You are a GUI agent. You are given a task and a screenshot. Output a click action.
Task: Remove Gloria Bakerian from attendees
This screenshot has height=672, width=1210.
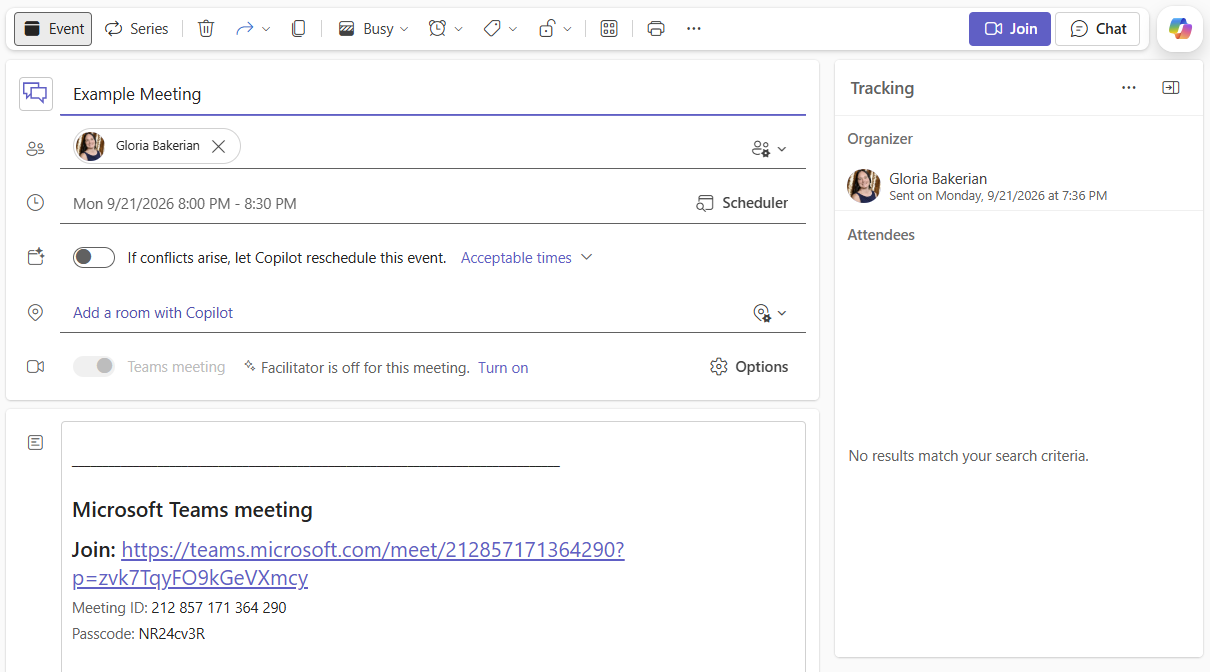(218, 146)
